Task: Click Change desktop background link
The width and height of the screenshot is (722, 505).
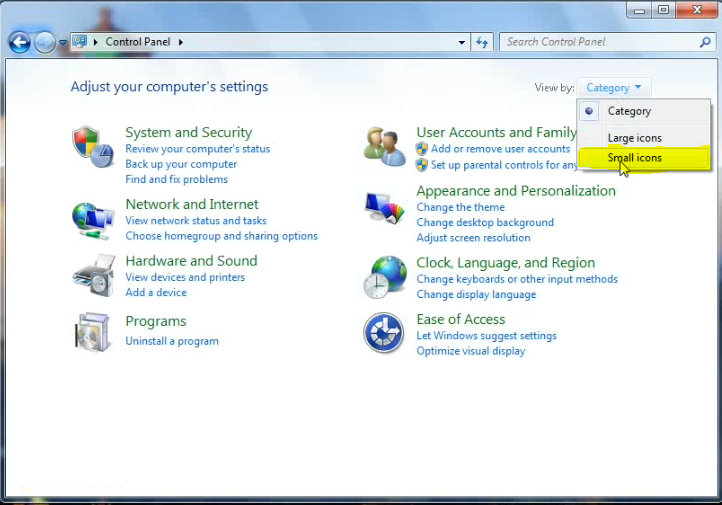Action: 485,222
